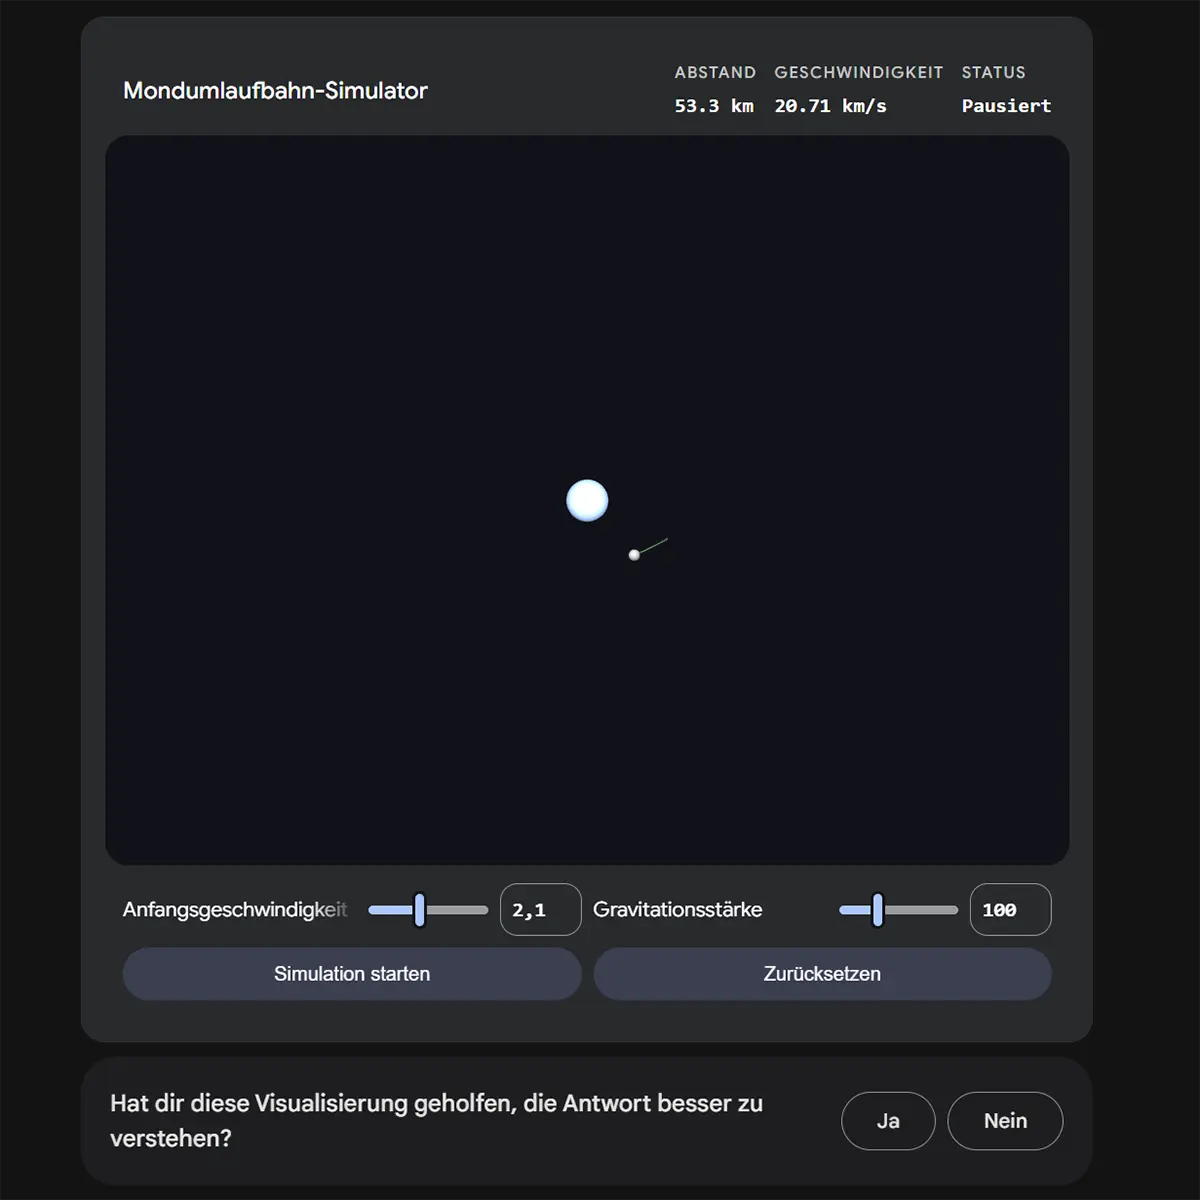The height and width of the screenshot is (1200, 1200).
Task: Click the orbiting moon with velocity vector
Action: [x=634, y=555]
